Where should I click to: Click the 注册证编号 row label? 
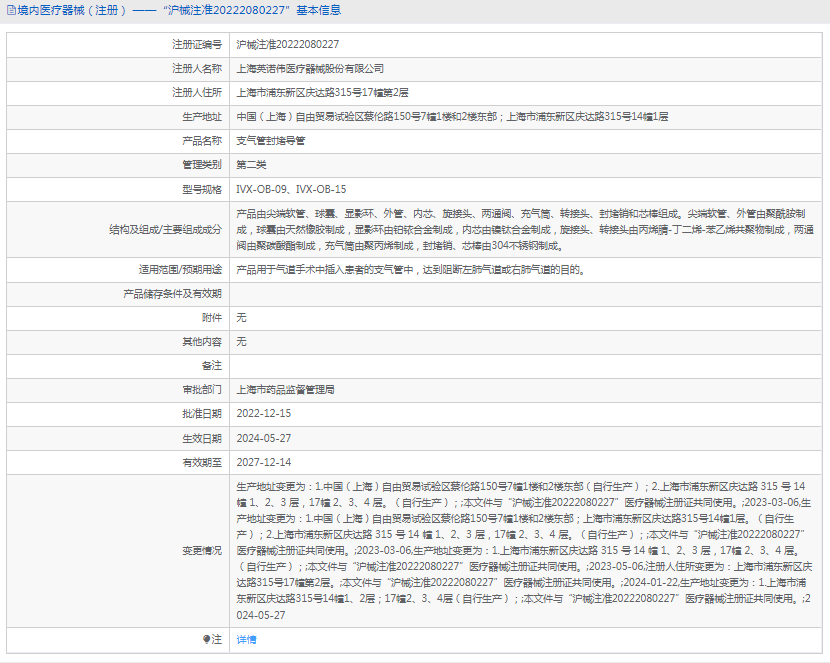[x=197, y=44]
